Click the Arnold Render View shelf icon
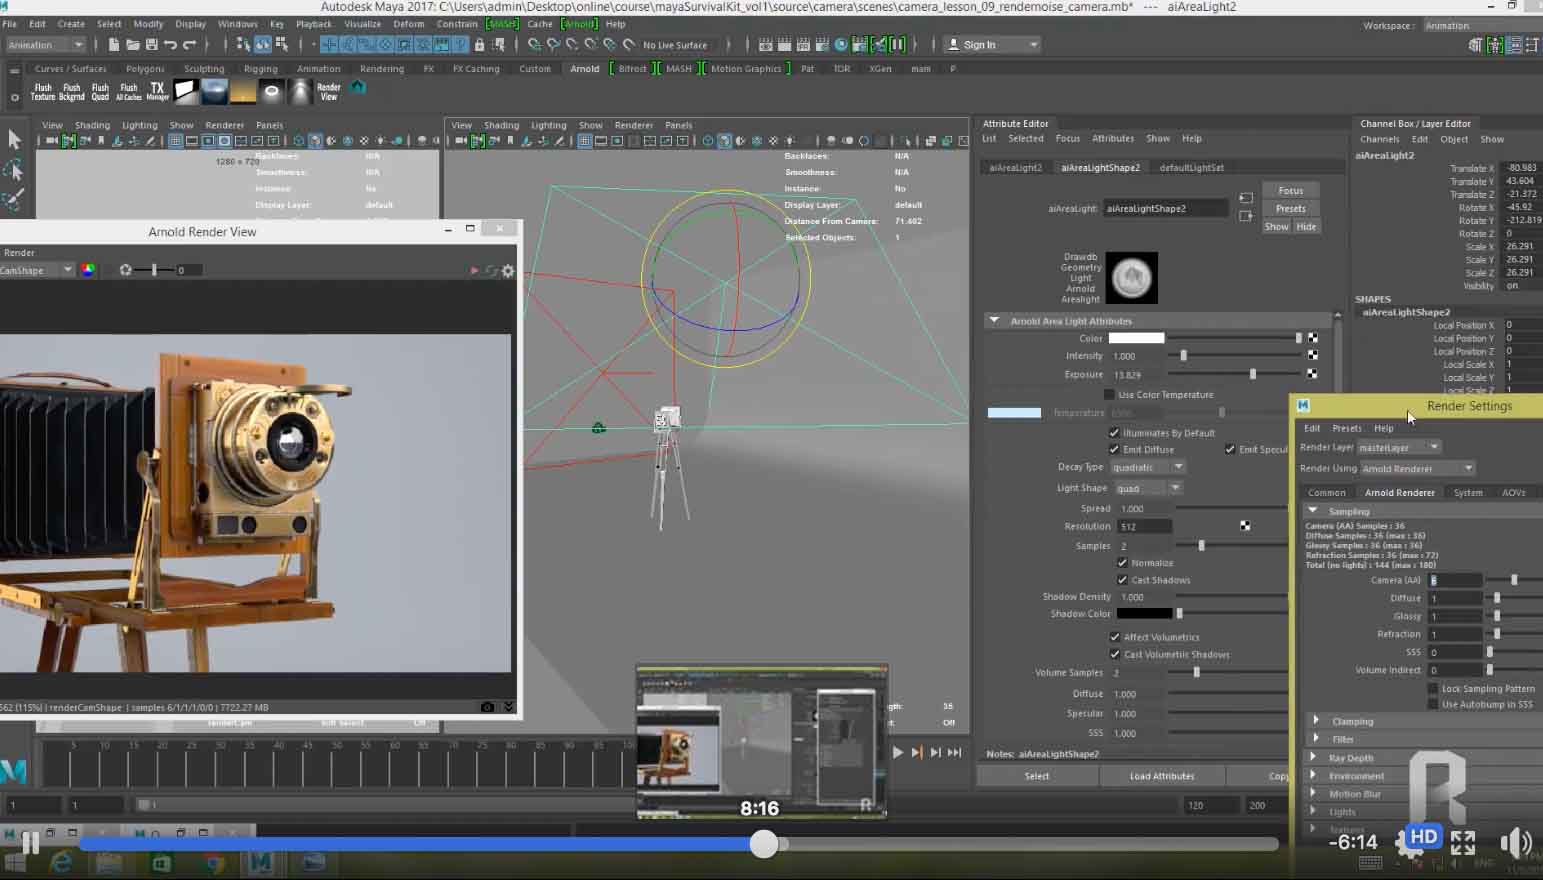 (x=328, y=91)
